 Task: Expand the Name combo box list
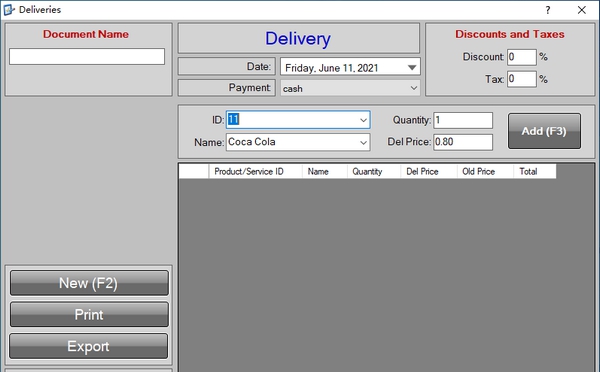point(363,142)
